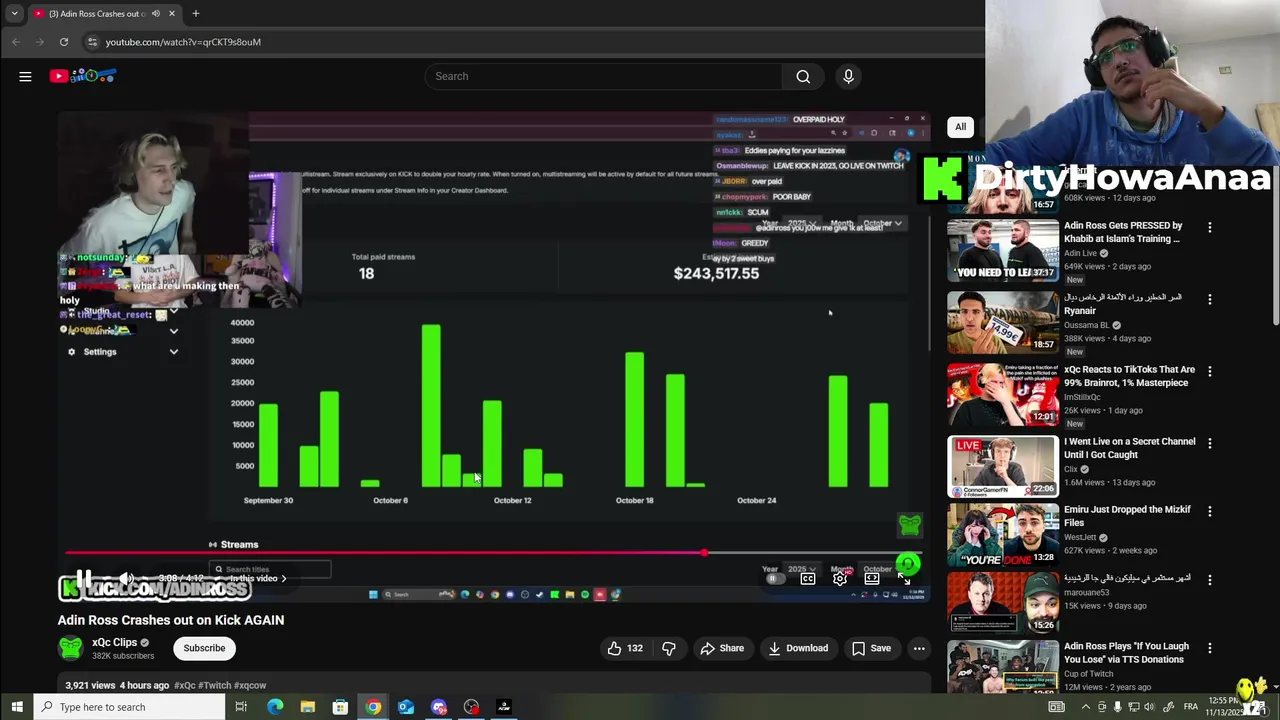Reload the page in Chrome

(64, 42)
